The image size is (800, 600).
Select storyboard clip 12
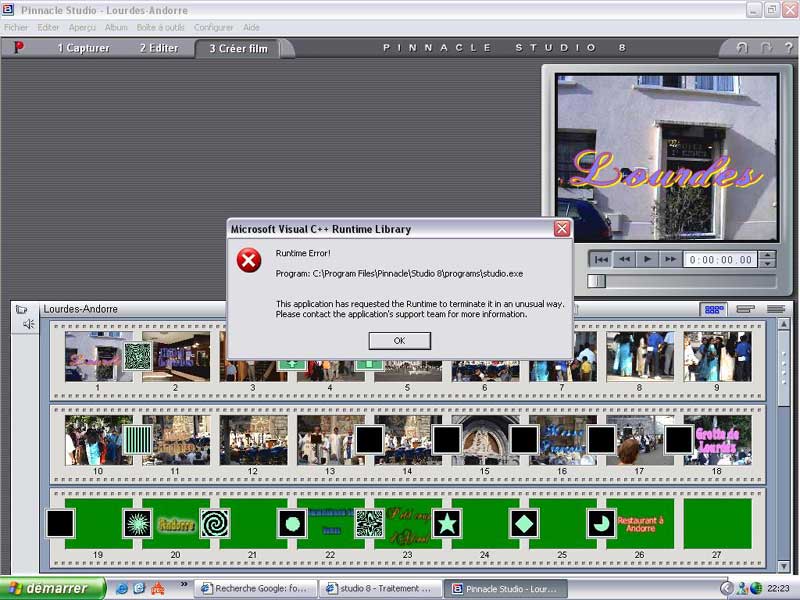point(254,440)
